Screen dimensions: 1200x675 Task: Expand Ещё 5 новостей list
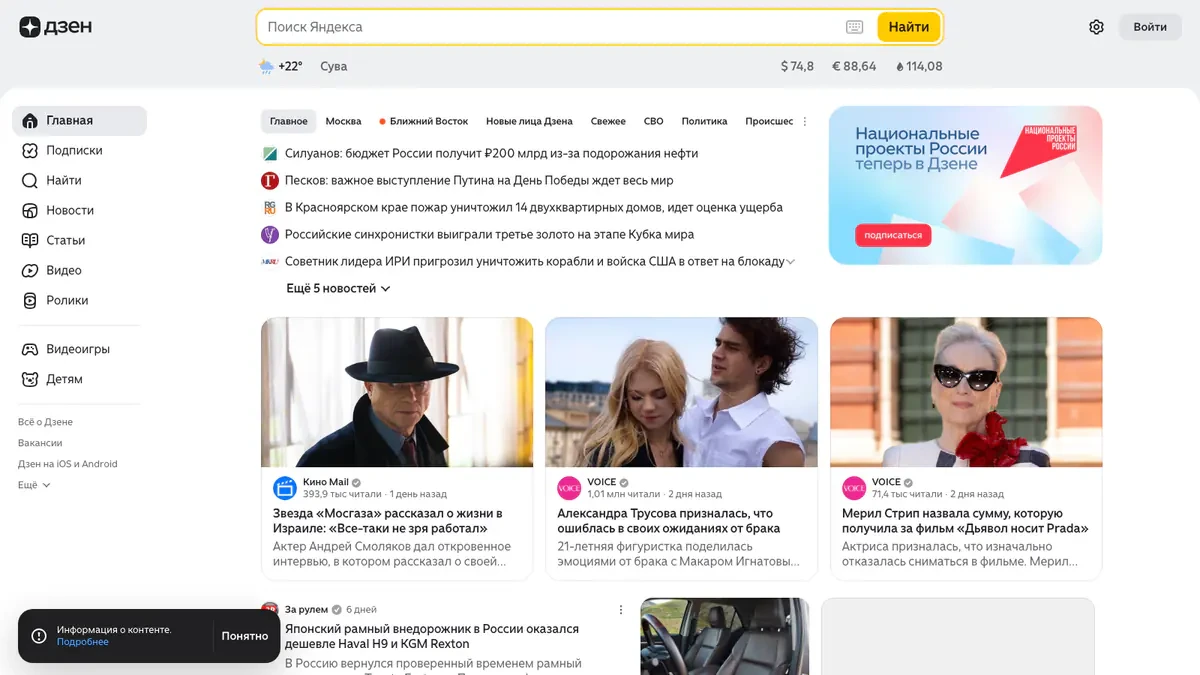338,288
